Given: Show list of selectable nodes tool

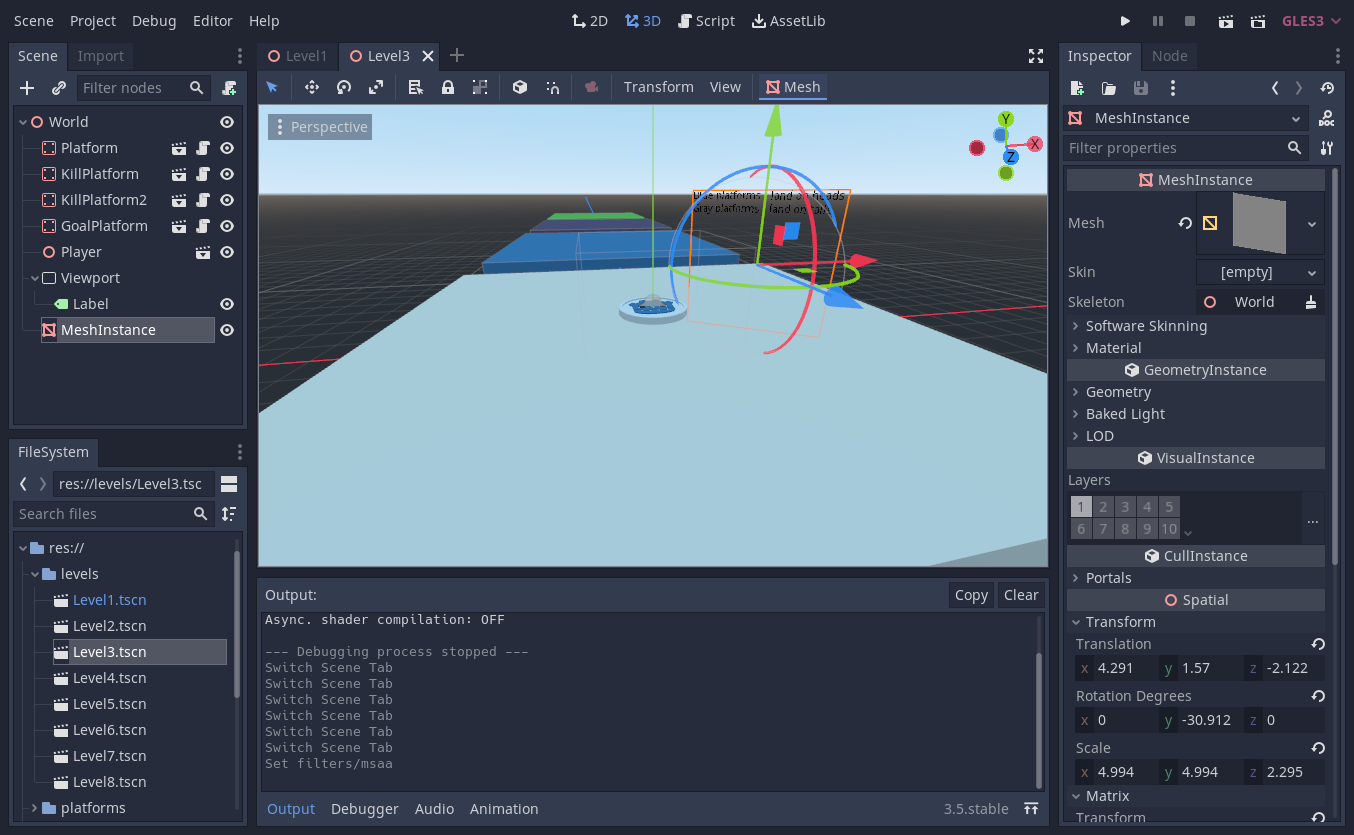Looking at the screenshot, I should point(416,87).
